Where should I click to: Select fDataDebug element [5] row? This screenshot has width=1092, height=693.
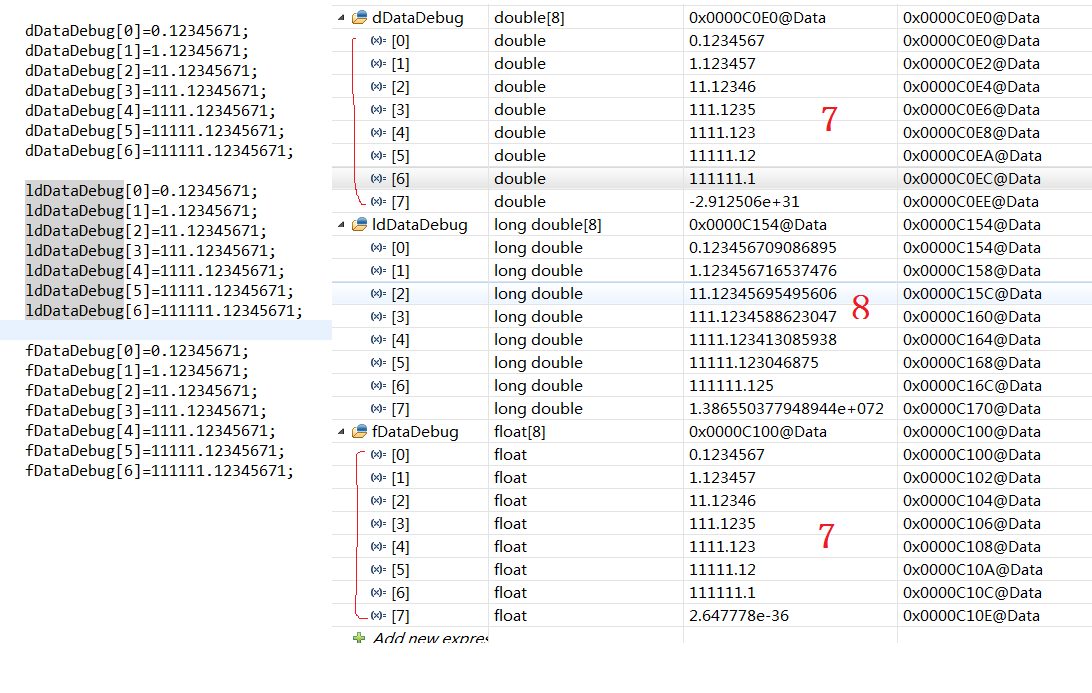pos(712,569)
